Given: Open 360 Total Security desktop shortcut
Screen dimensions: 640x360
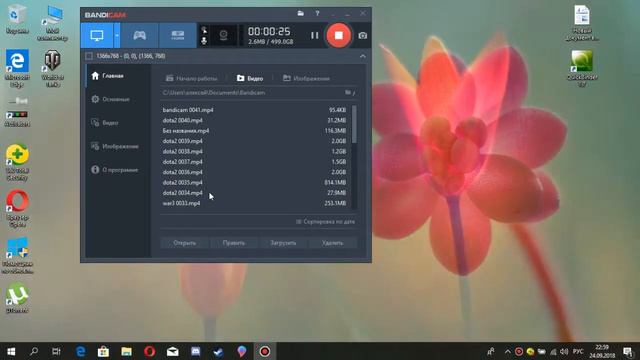Looking at the screenshot, I should (17, 162).
